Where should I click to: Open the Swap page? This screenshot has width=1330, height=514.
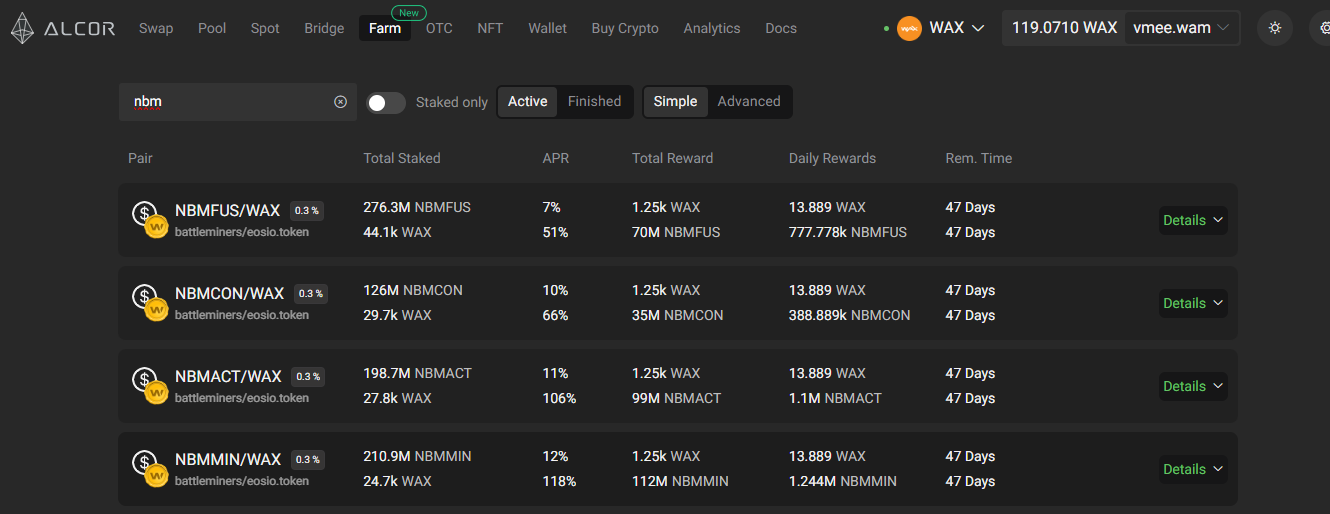156,28
